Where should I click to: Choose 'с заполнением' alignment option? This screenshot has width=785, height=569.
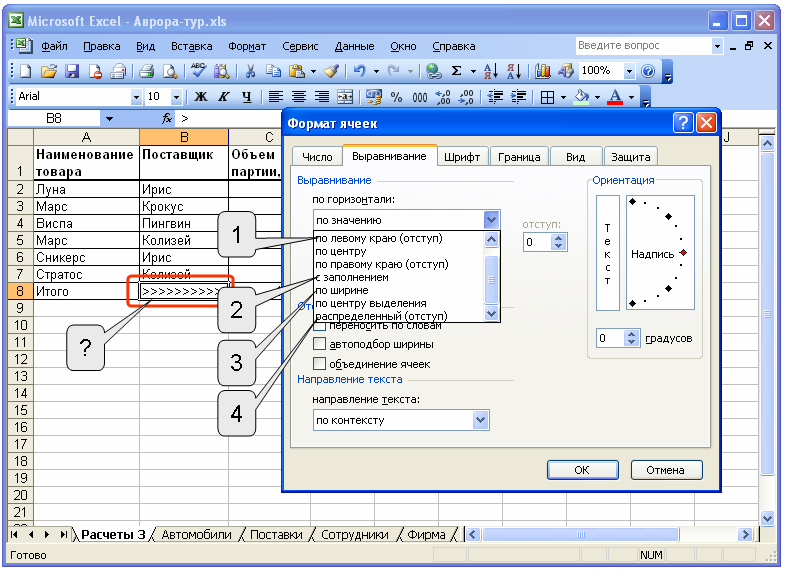coord(352,277)
